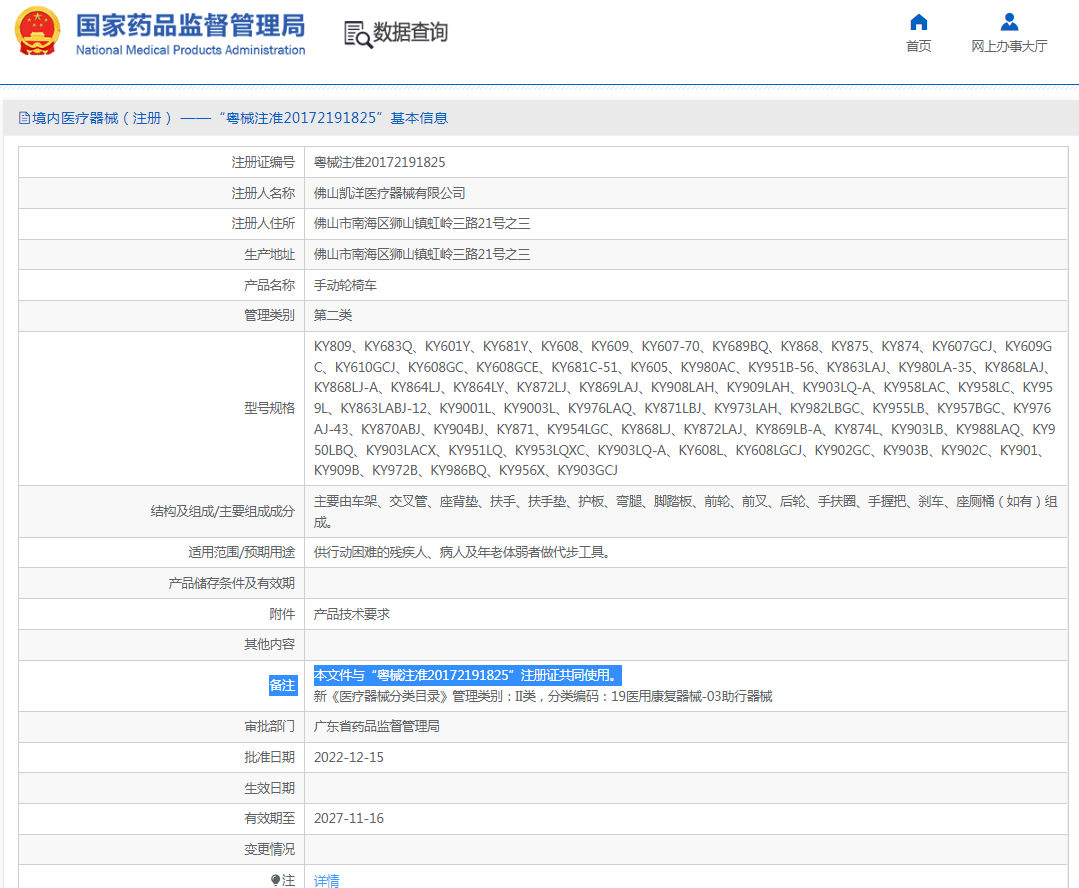Click the highlighted 备注 row label
This screenshot has height=888, width=1079.
[x=282, y=685]
